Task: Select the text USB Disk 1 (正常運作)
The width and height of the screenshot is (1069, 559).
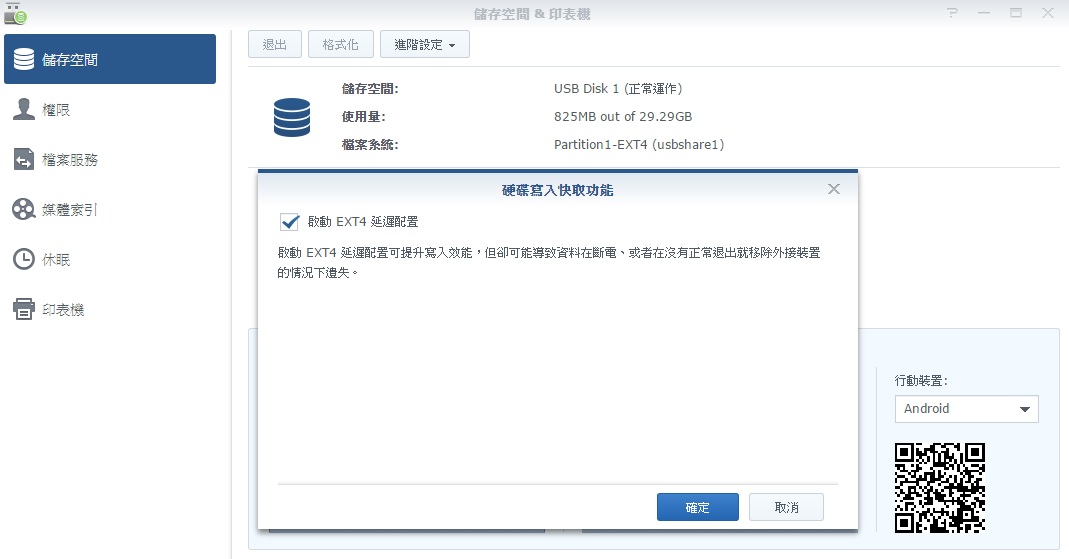Action: coord(618,89)
